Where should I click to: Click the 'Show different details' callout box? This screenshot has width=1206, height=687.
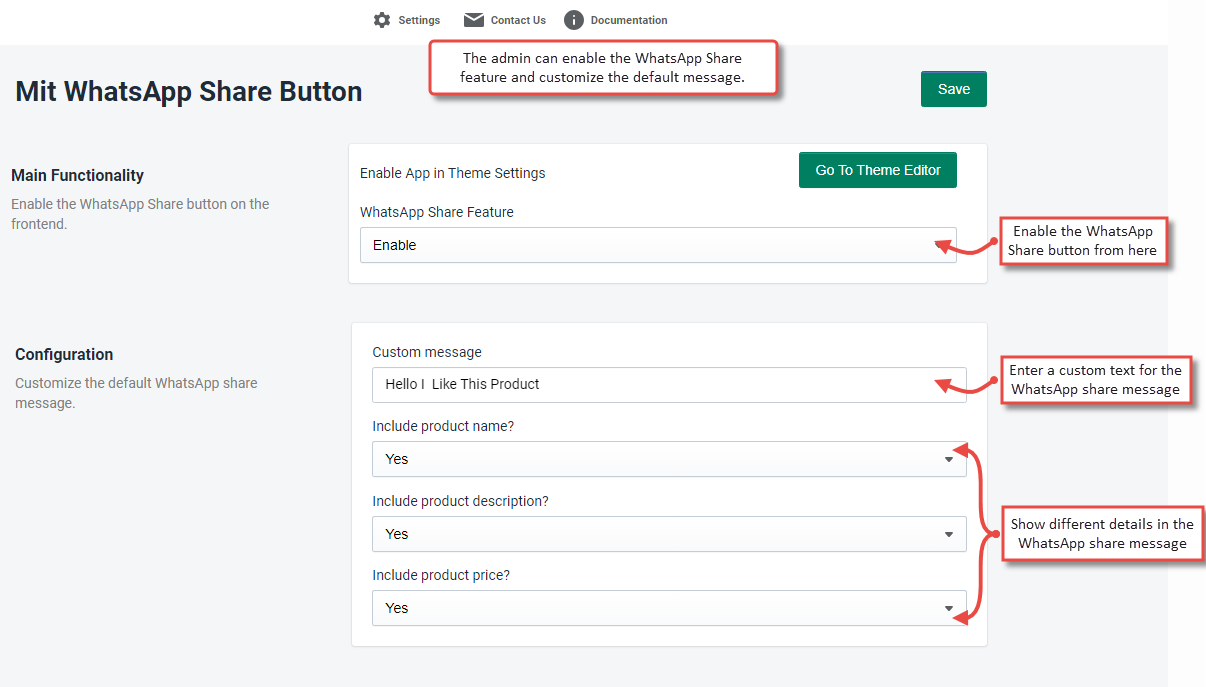pos(1102,534)
